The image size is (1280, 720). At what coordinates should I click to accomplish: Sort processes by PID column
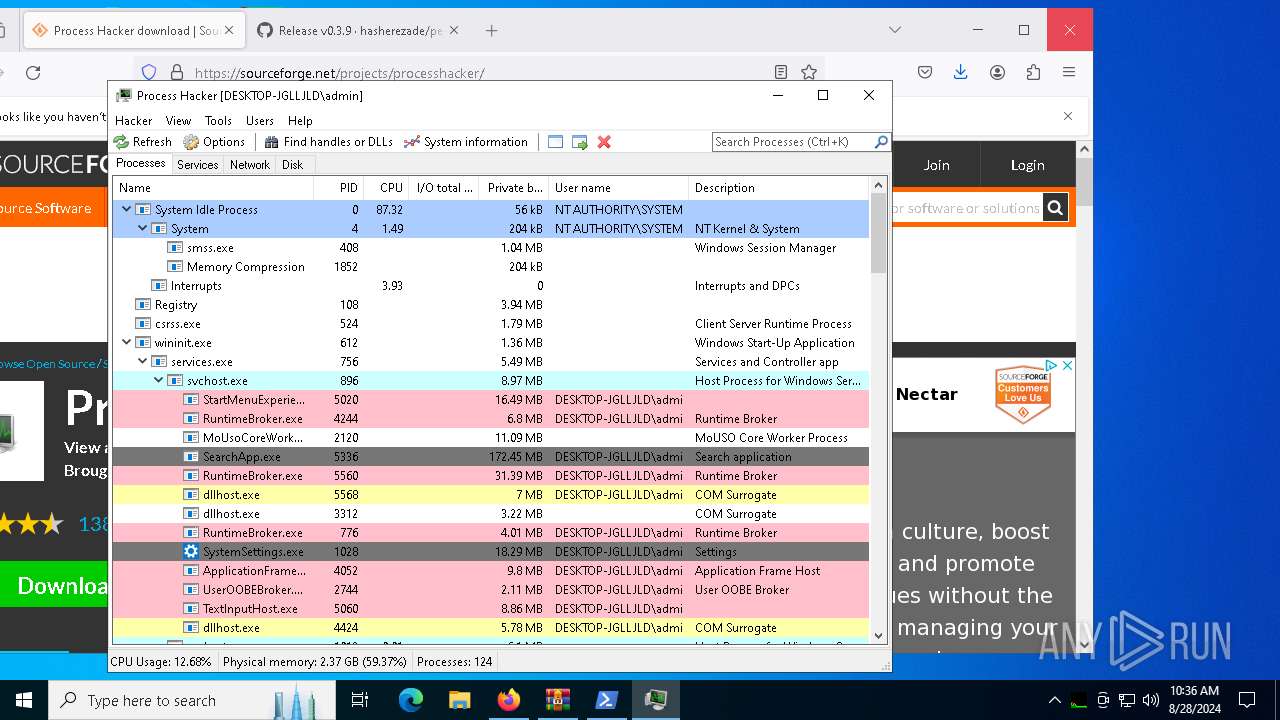[338, 188]
